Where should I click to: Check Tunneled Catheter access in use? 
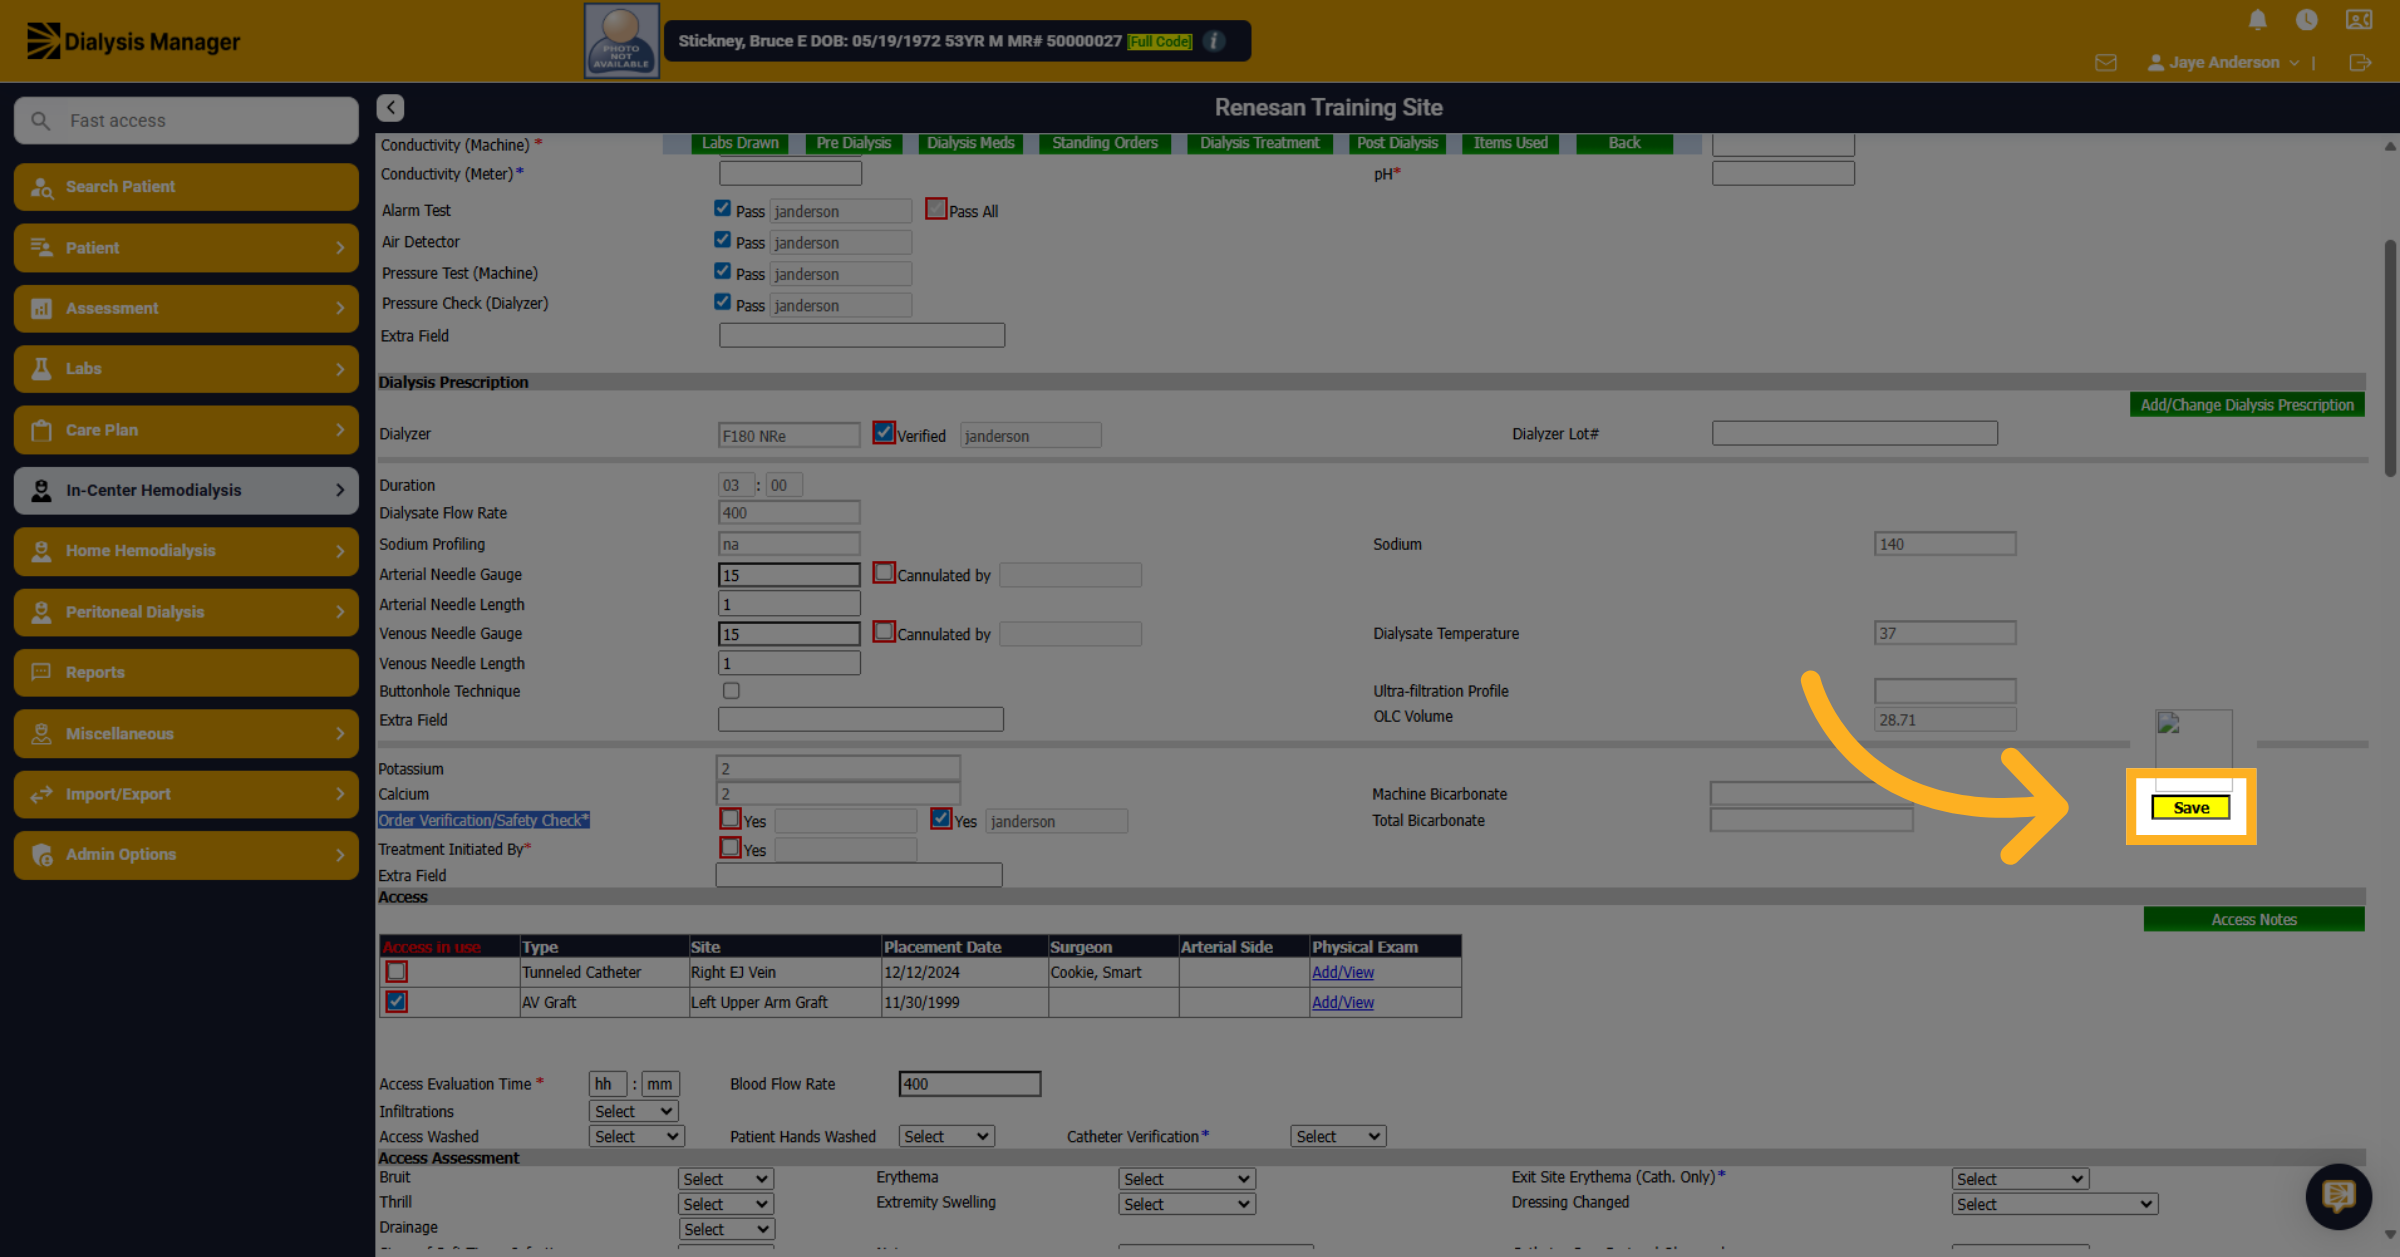click(396, 971)
